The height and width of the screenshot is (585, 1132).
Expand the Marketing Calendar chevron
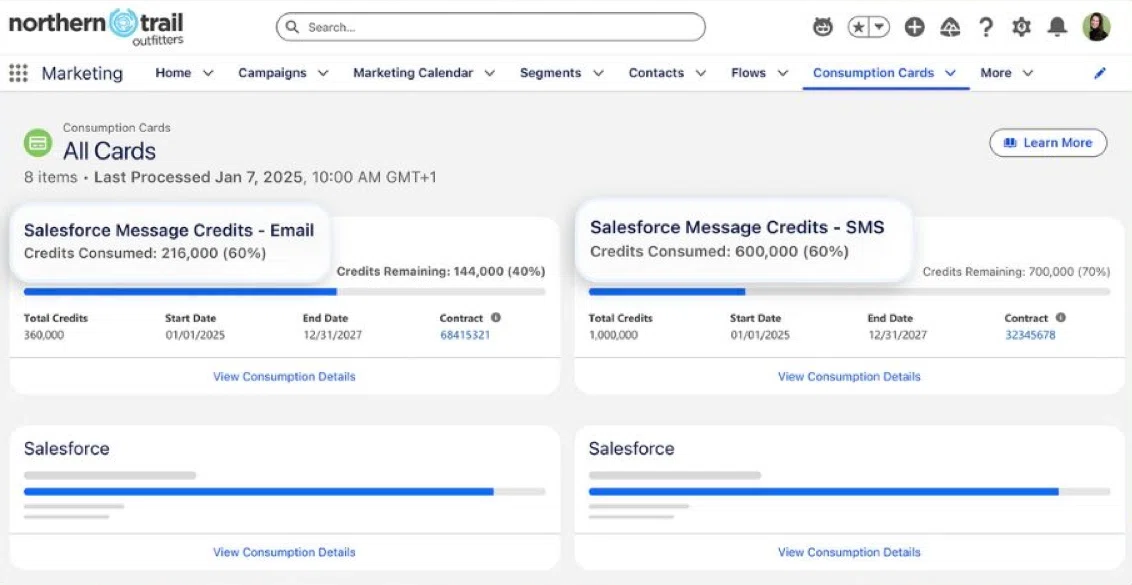[x=489, y=73]
